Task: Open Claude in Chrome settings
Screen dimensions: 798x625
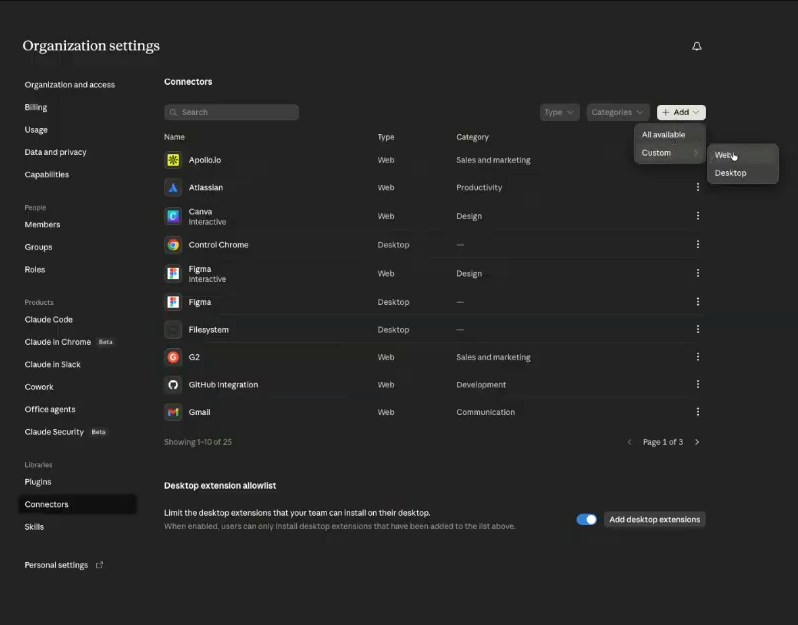Action: click(58, 342)
